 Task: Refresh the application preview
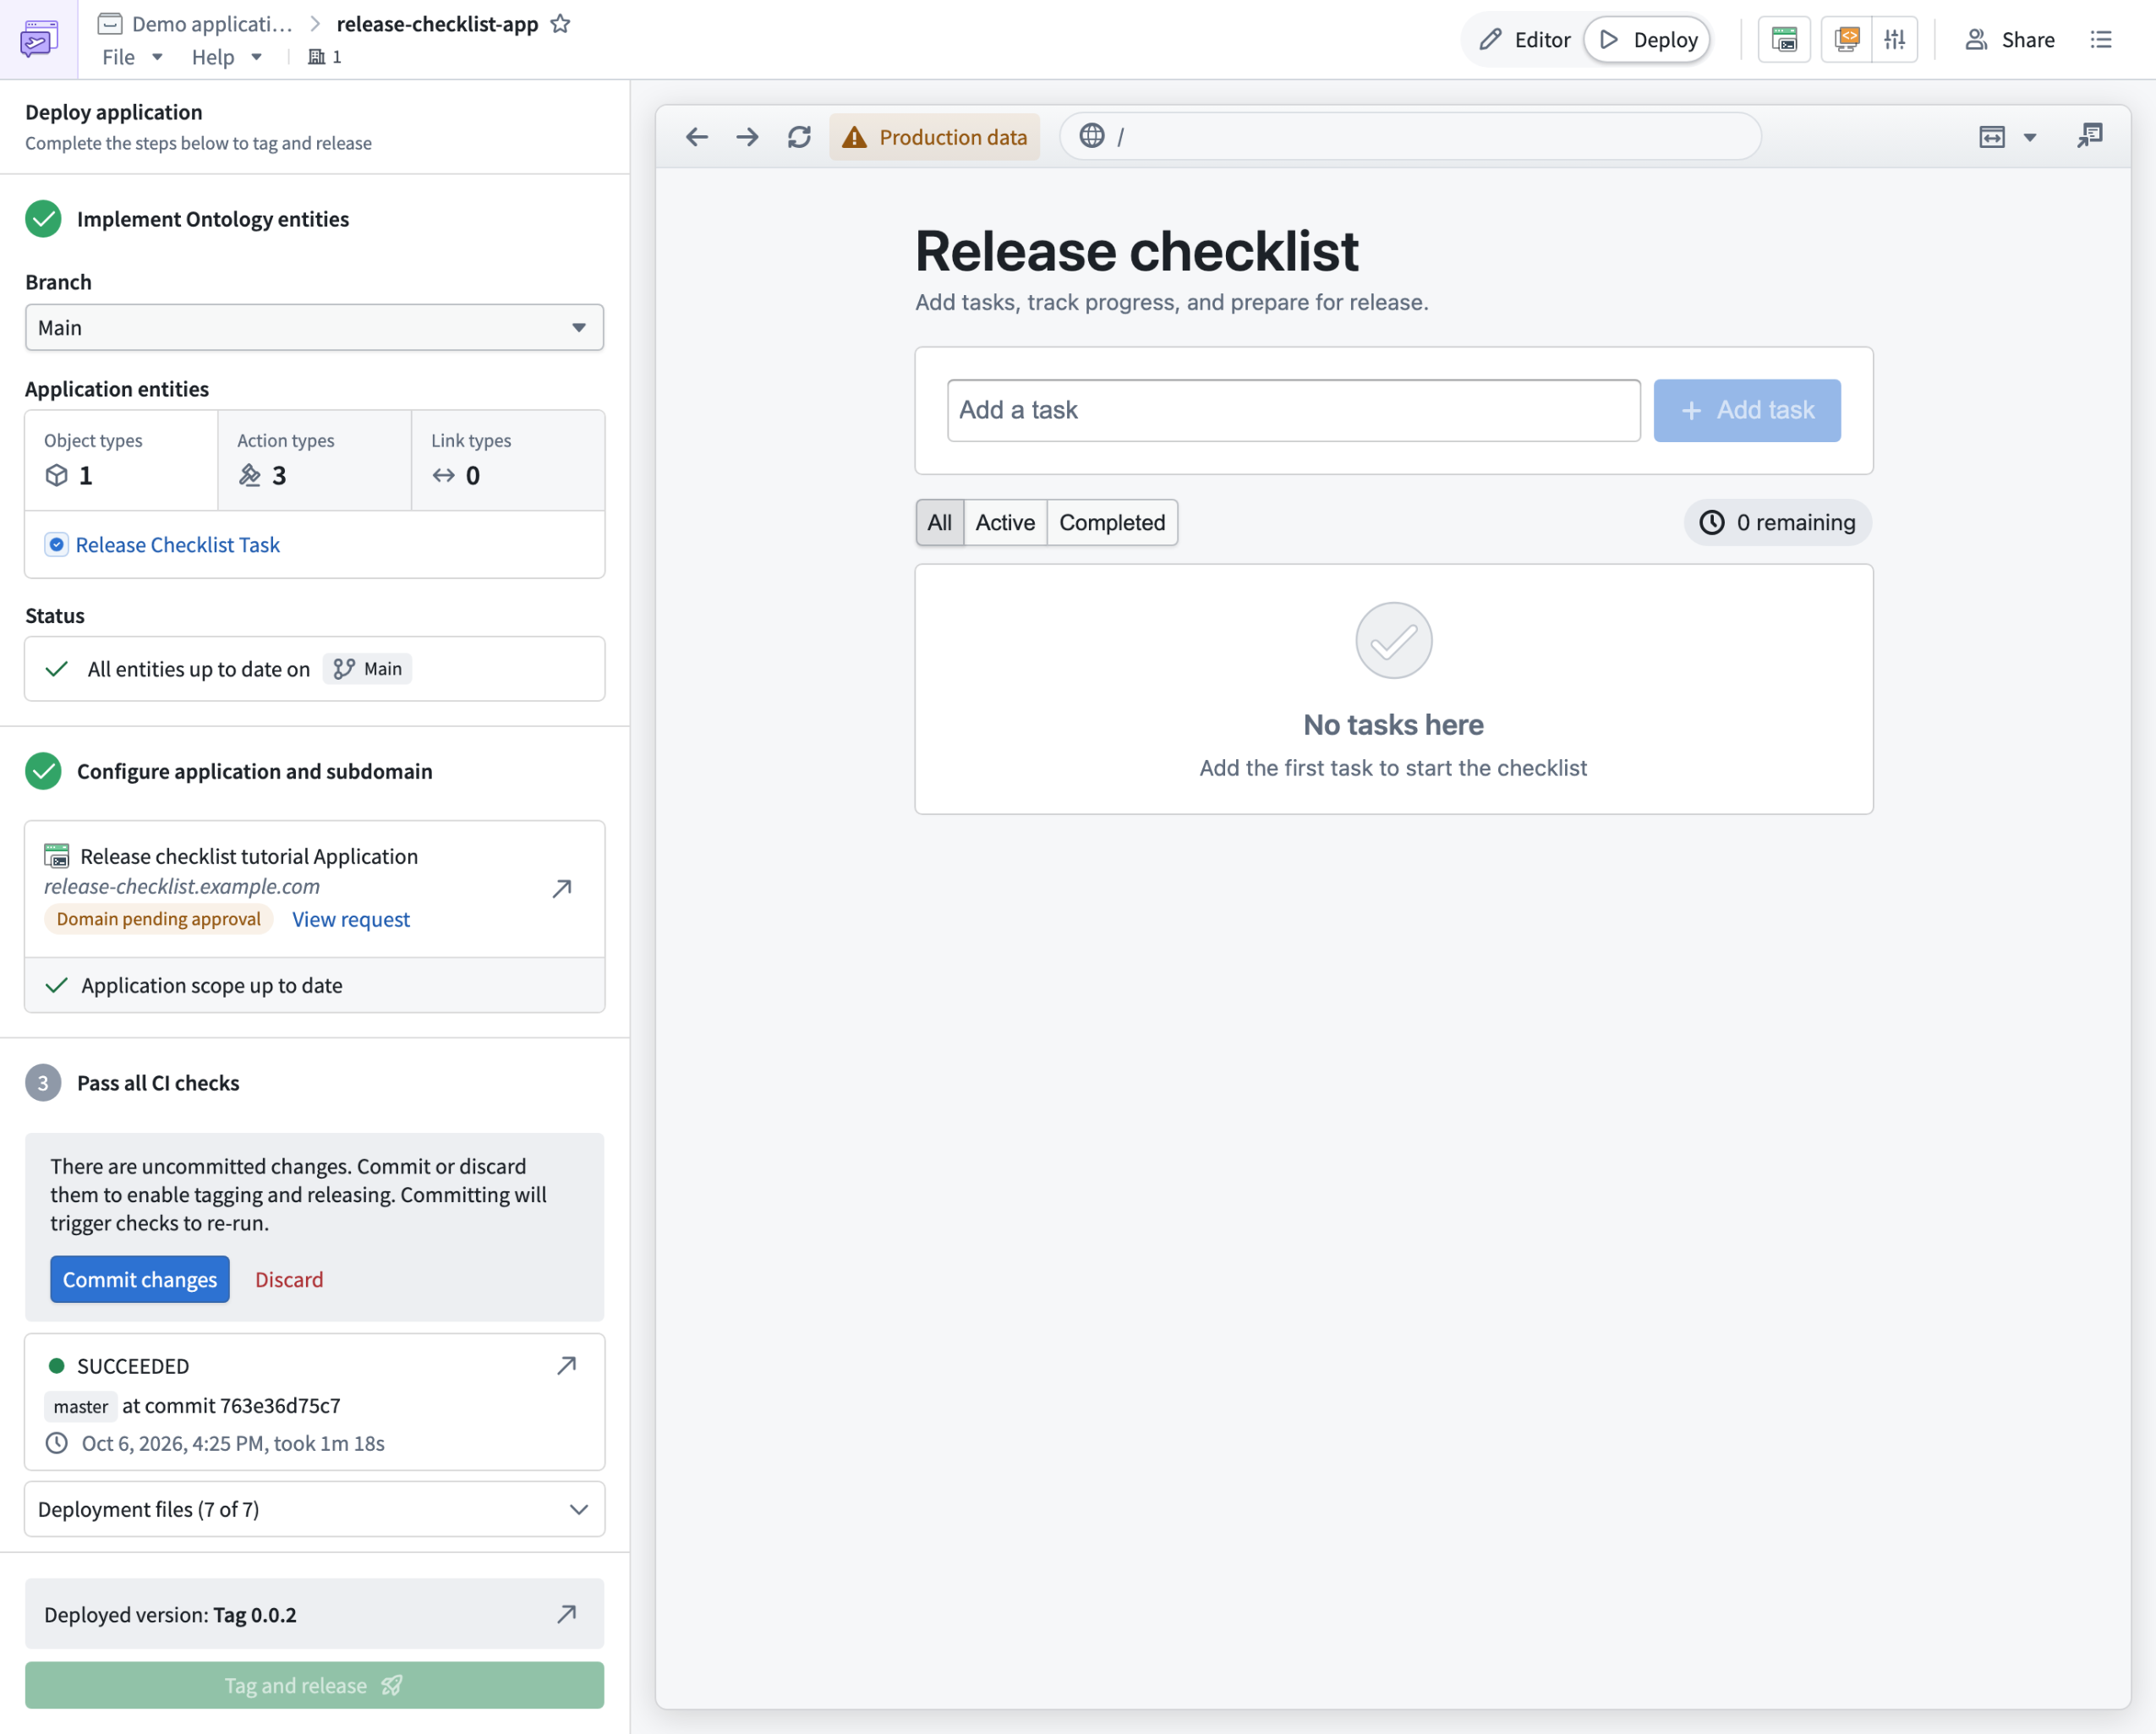tap(799, 137)
